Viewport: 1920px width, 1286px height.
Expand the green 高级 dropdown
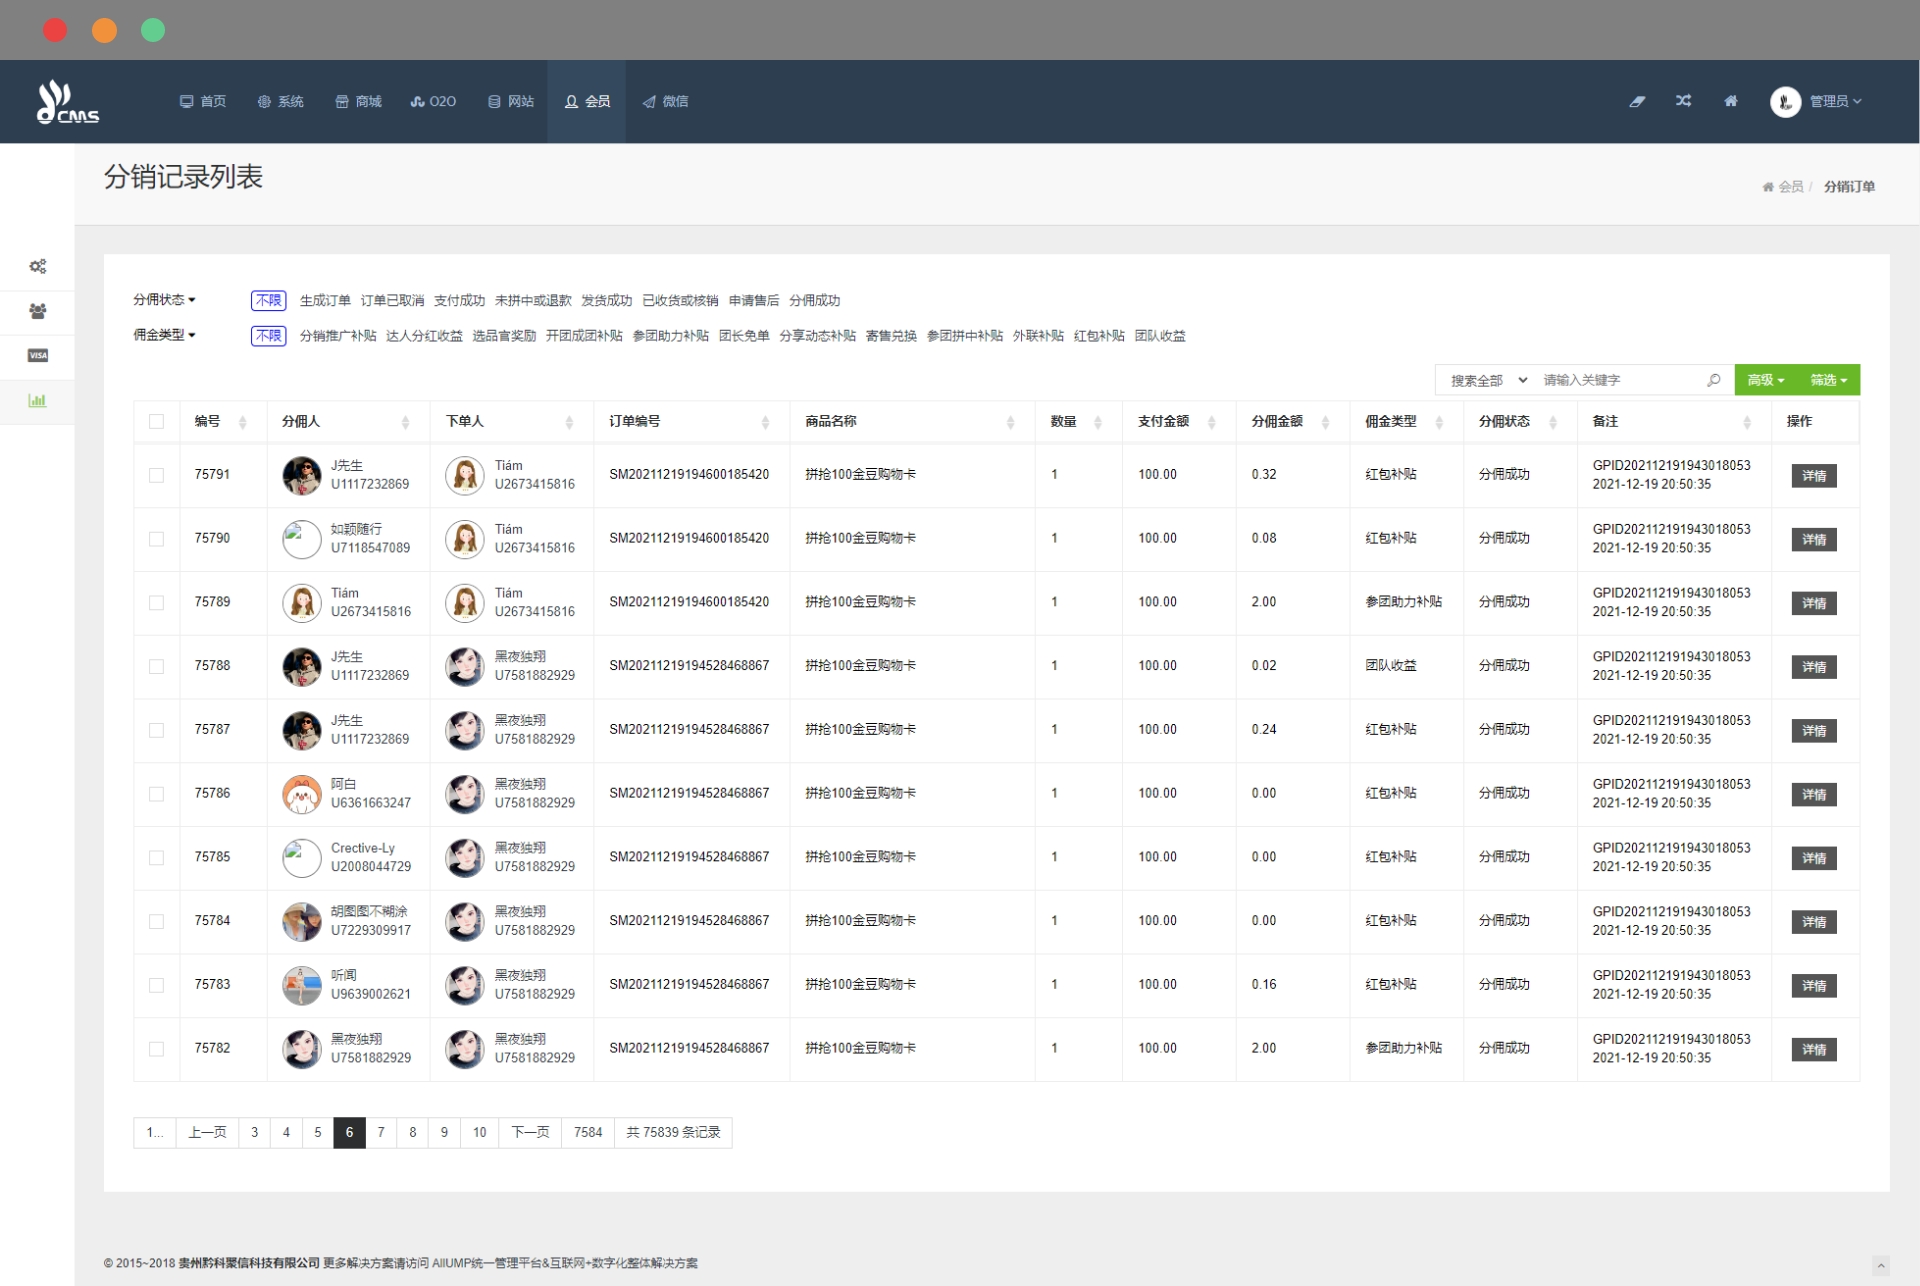click(1765, 380)
